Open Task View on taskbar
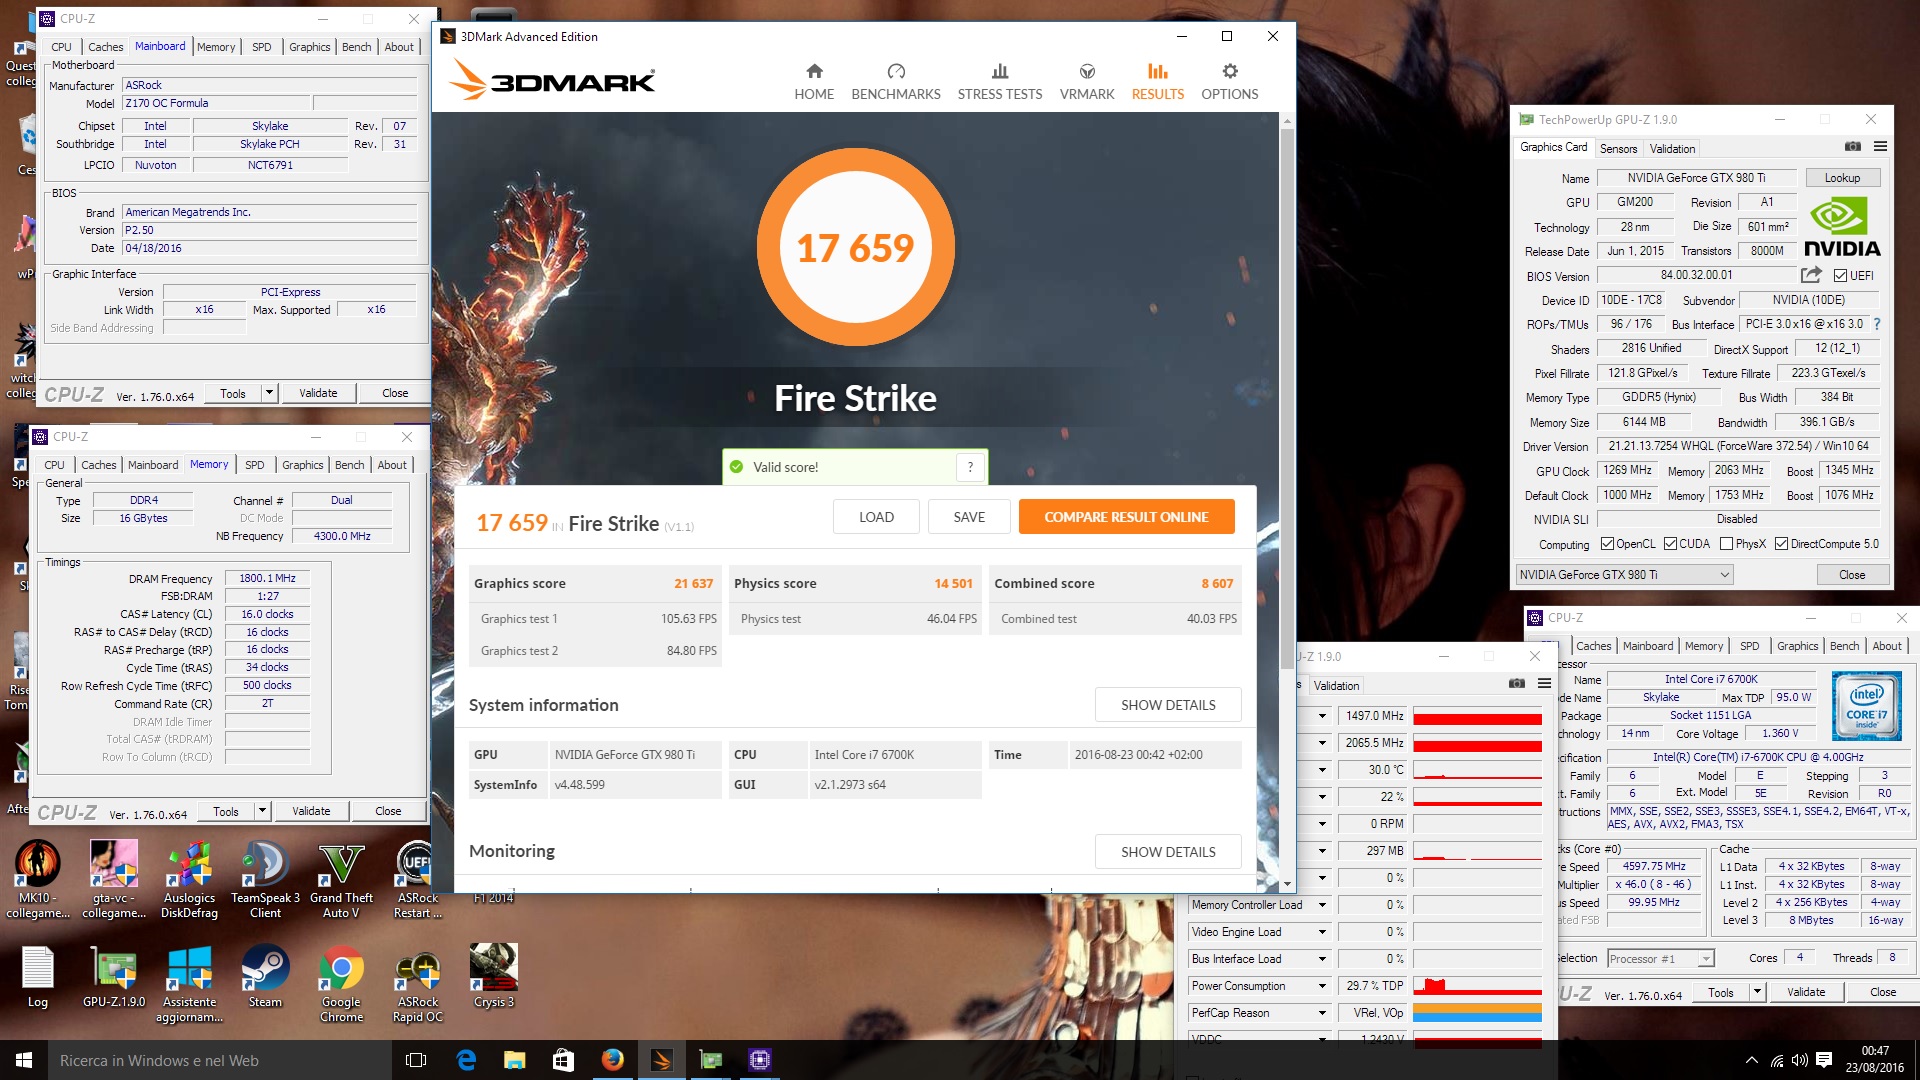The width and height of the screenshot is (1920, 1080). (416, 1060)
